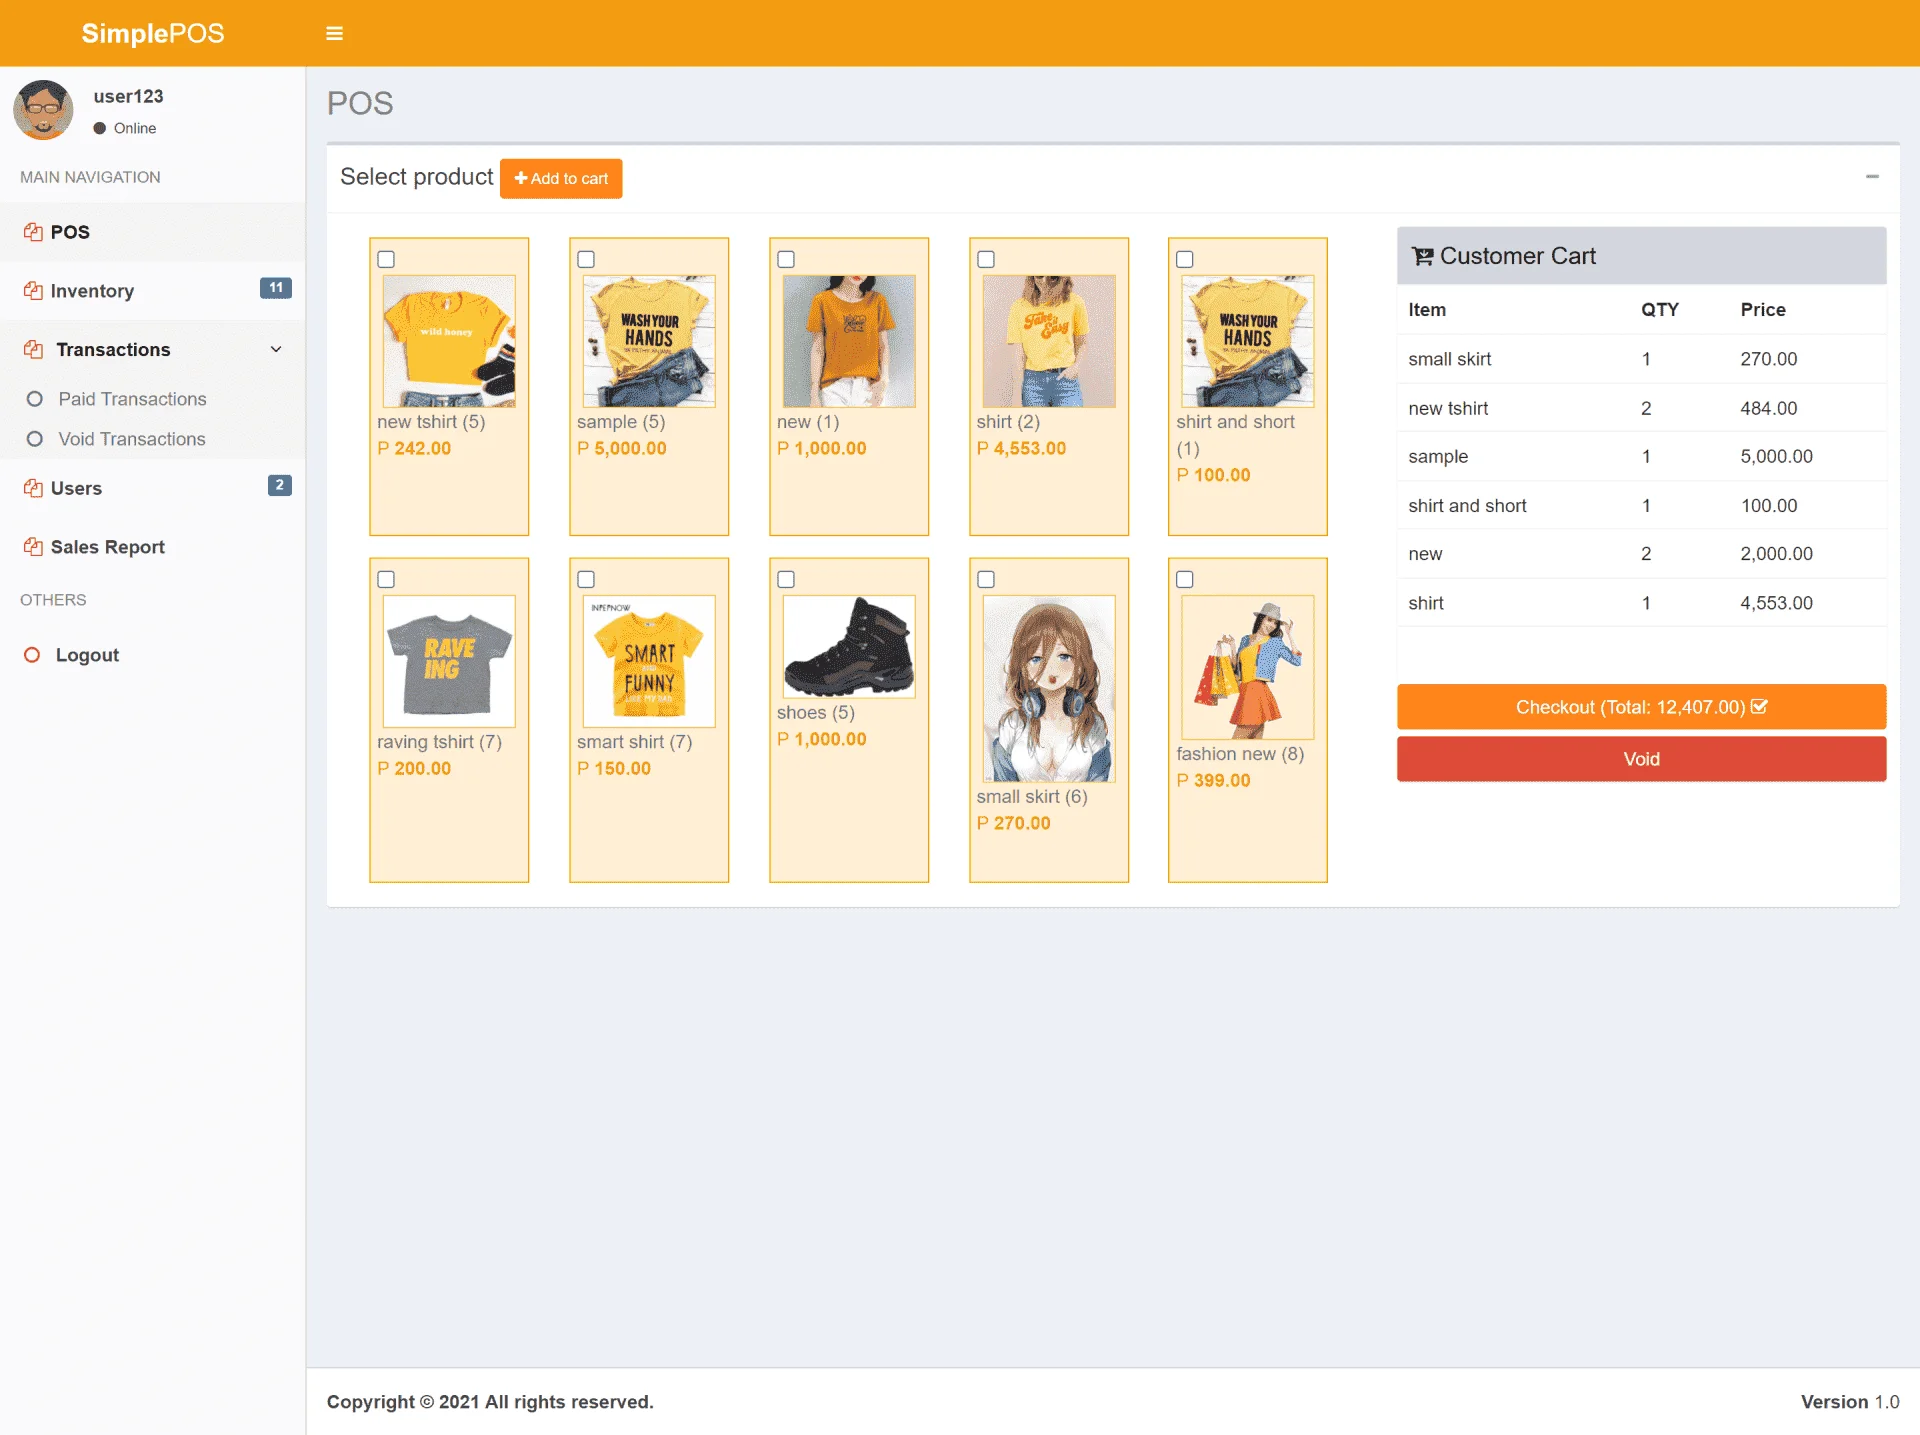The height and width of the screenshot is (1435, 1920).
Task: Click the Online status dot
Action: [100, 128]
